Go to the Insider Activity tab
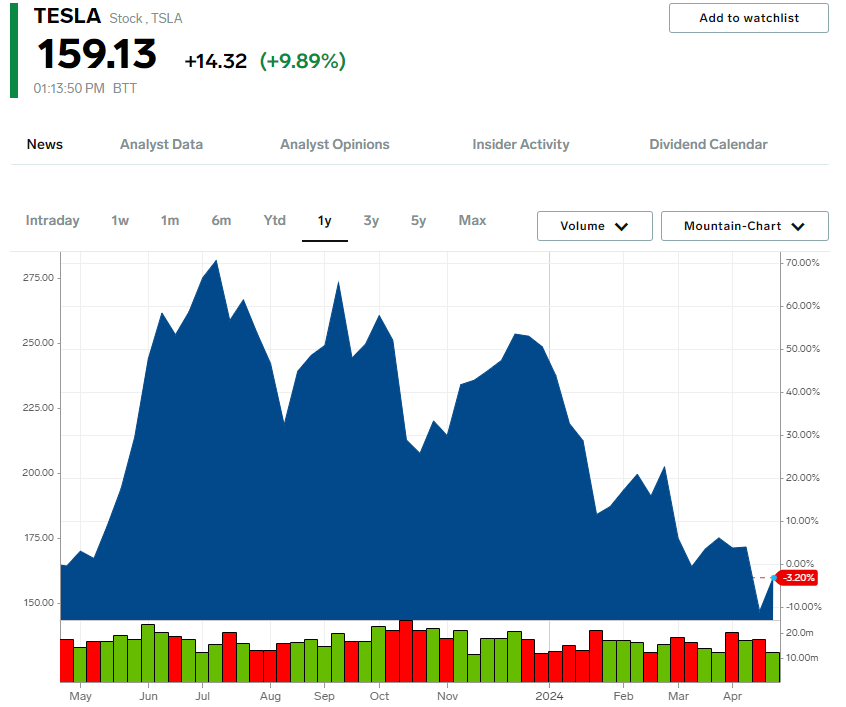 pos(521,144)
